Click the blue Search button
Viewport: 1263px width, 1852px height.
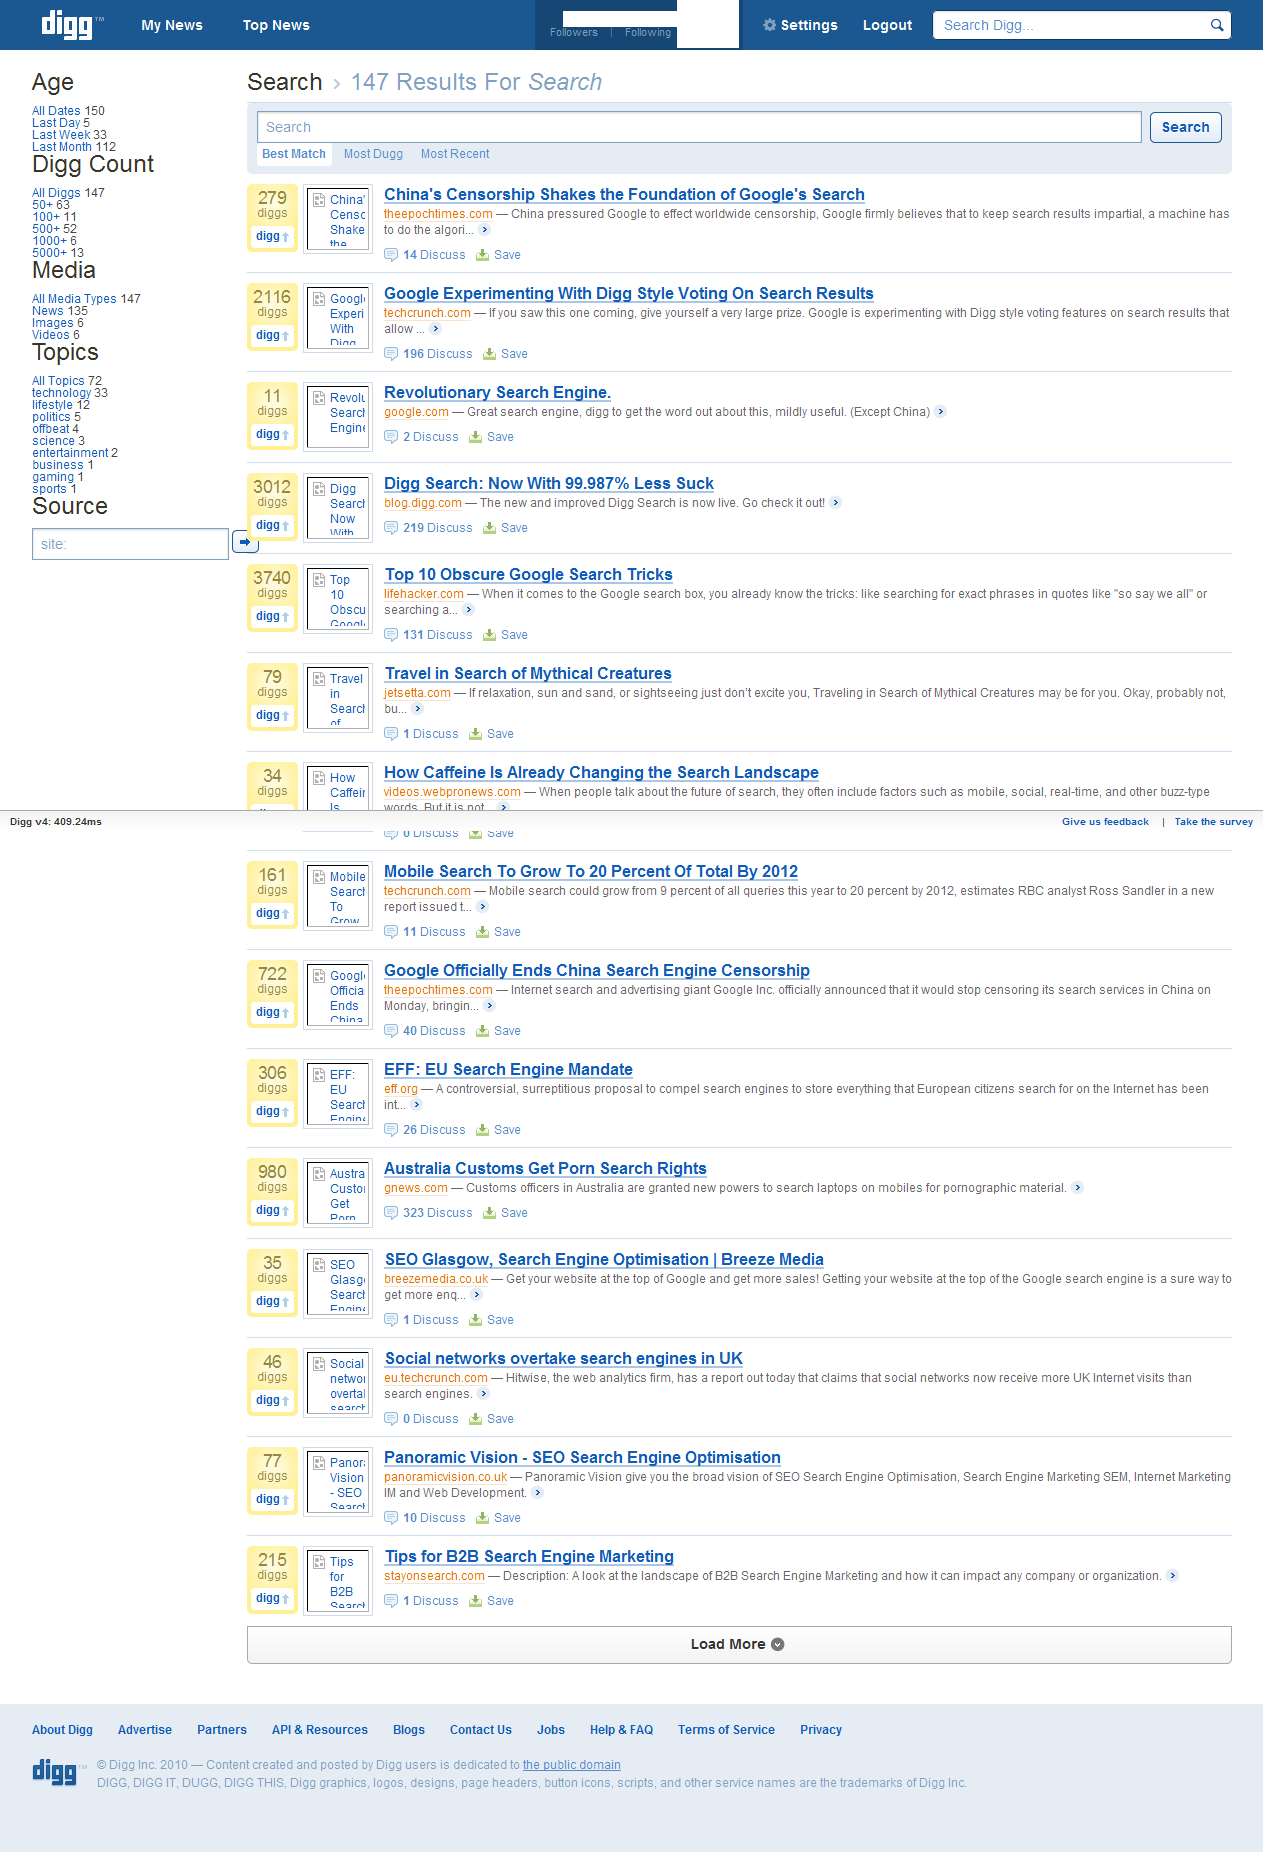coord(1185,127)
